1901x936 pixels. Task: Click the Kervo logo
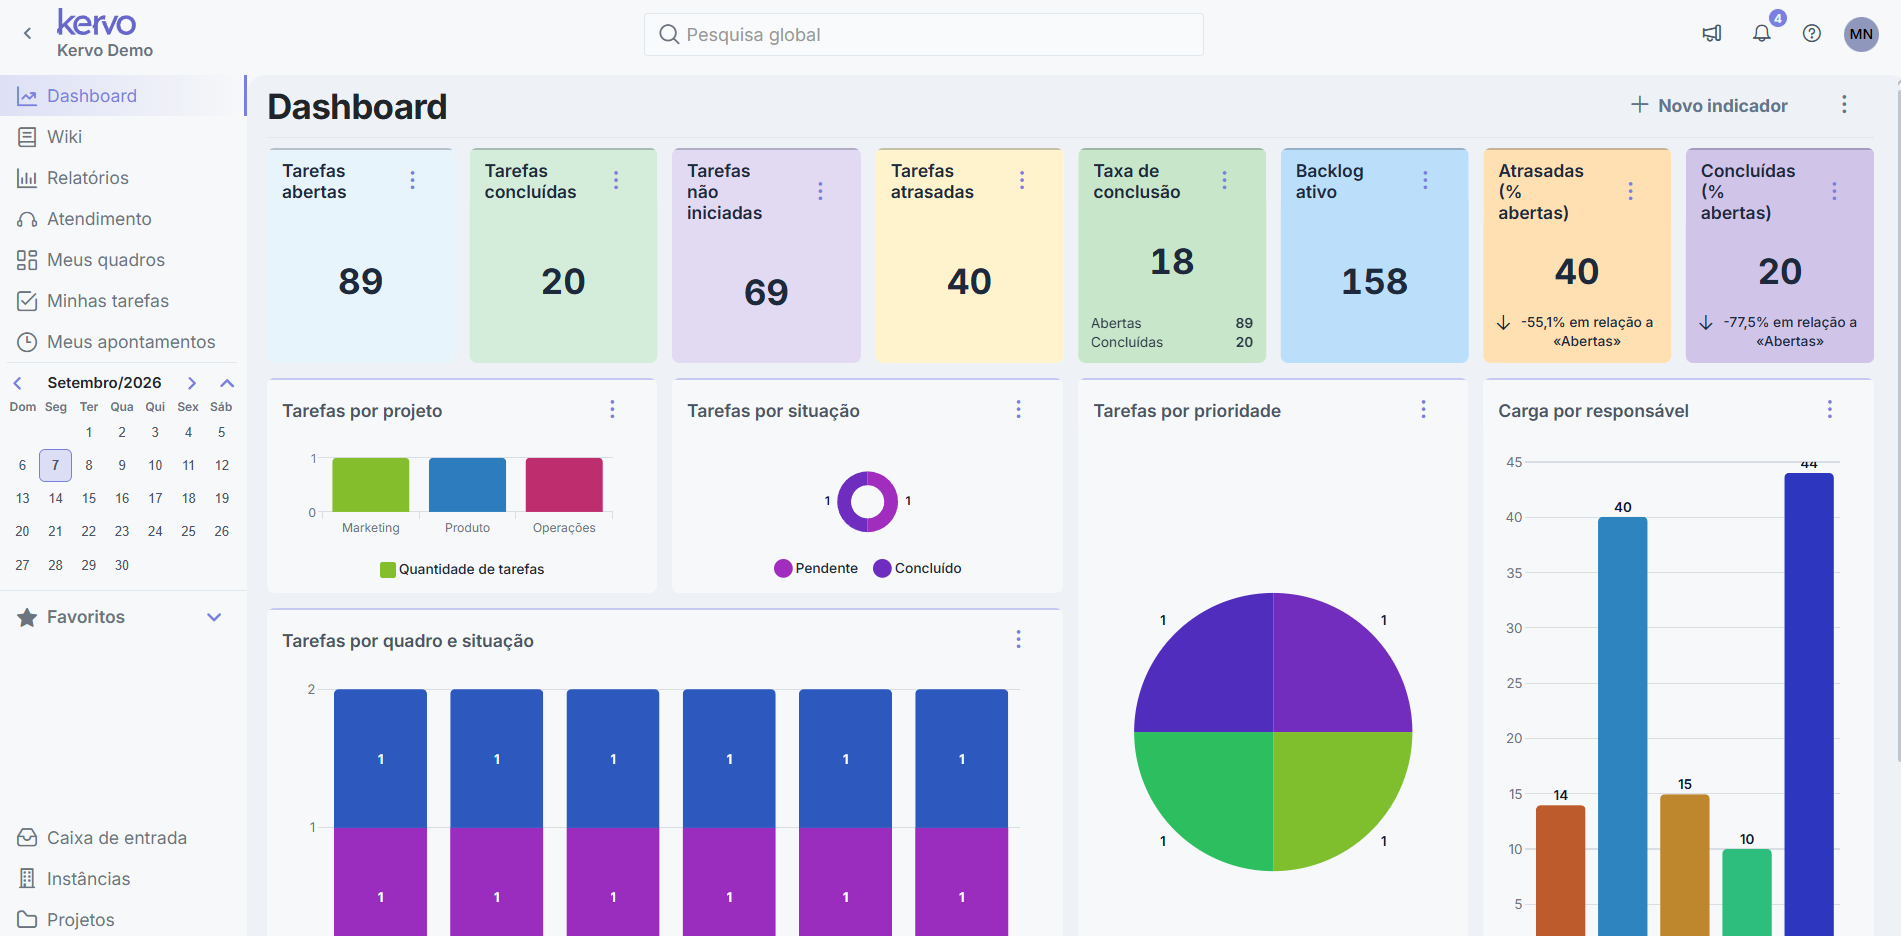tap(96, 22)
